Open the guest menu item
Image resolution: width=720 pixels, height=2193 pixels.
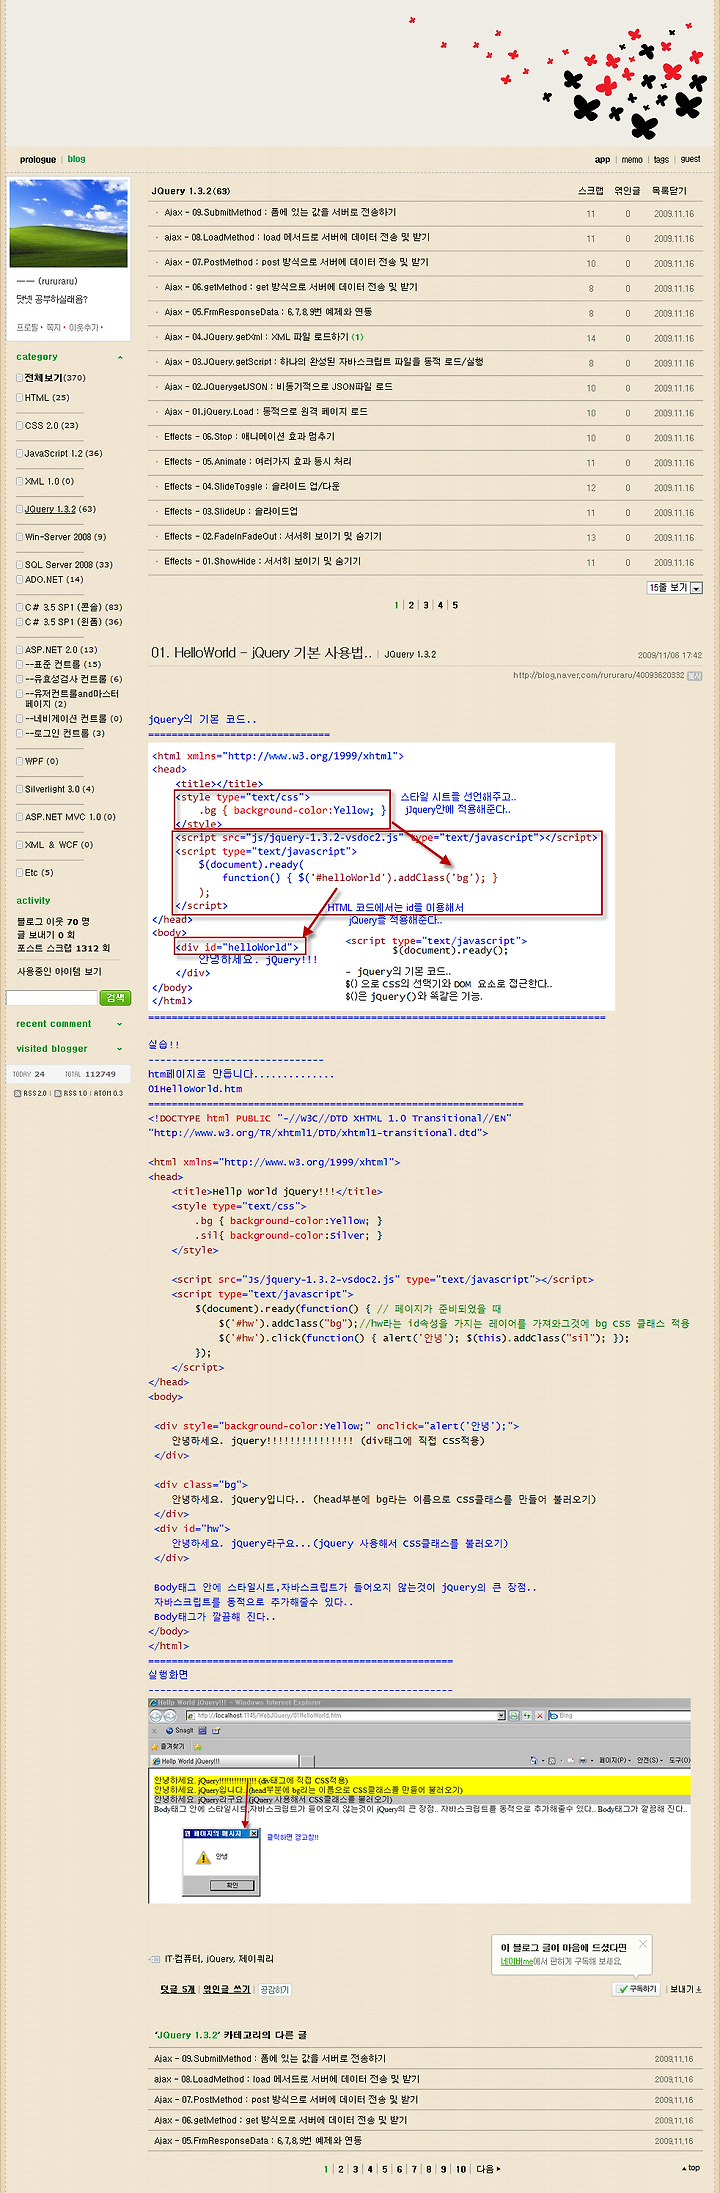pos(690,160)
